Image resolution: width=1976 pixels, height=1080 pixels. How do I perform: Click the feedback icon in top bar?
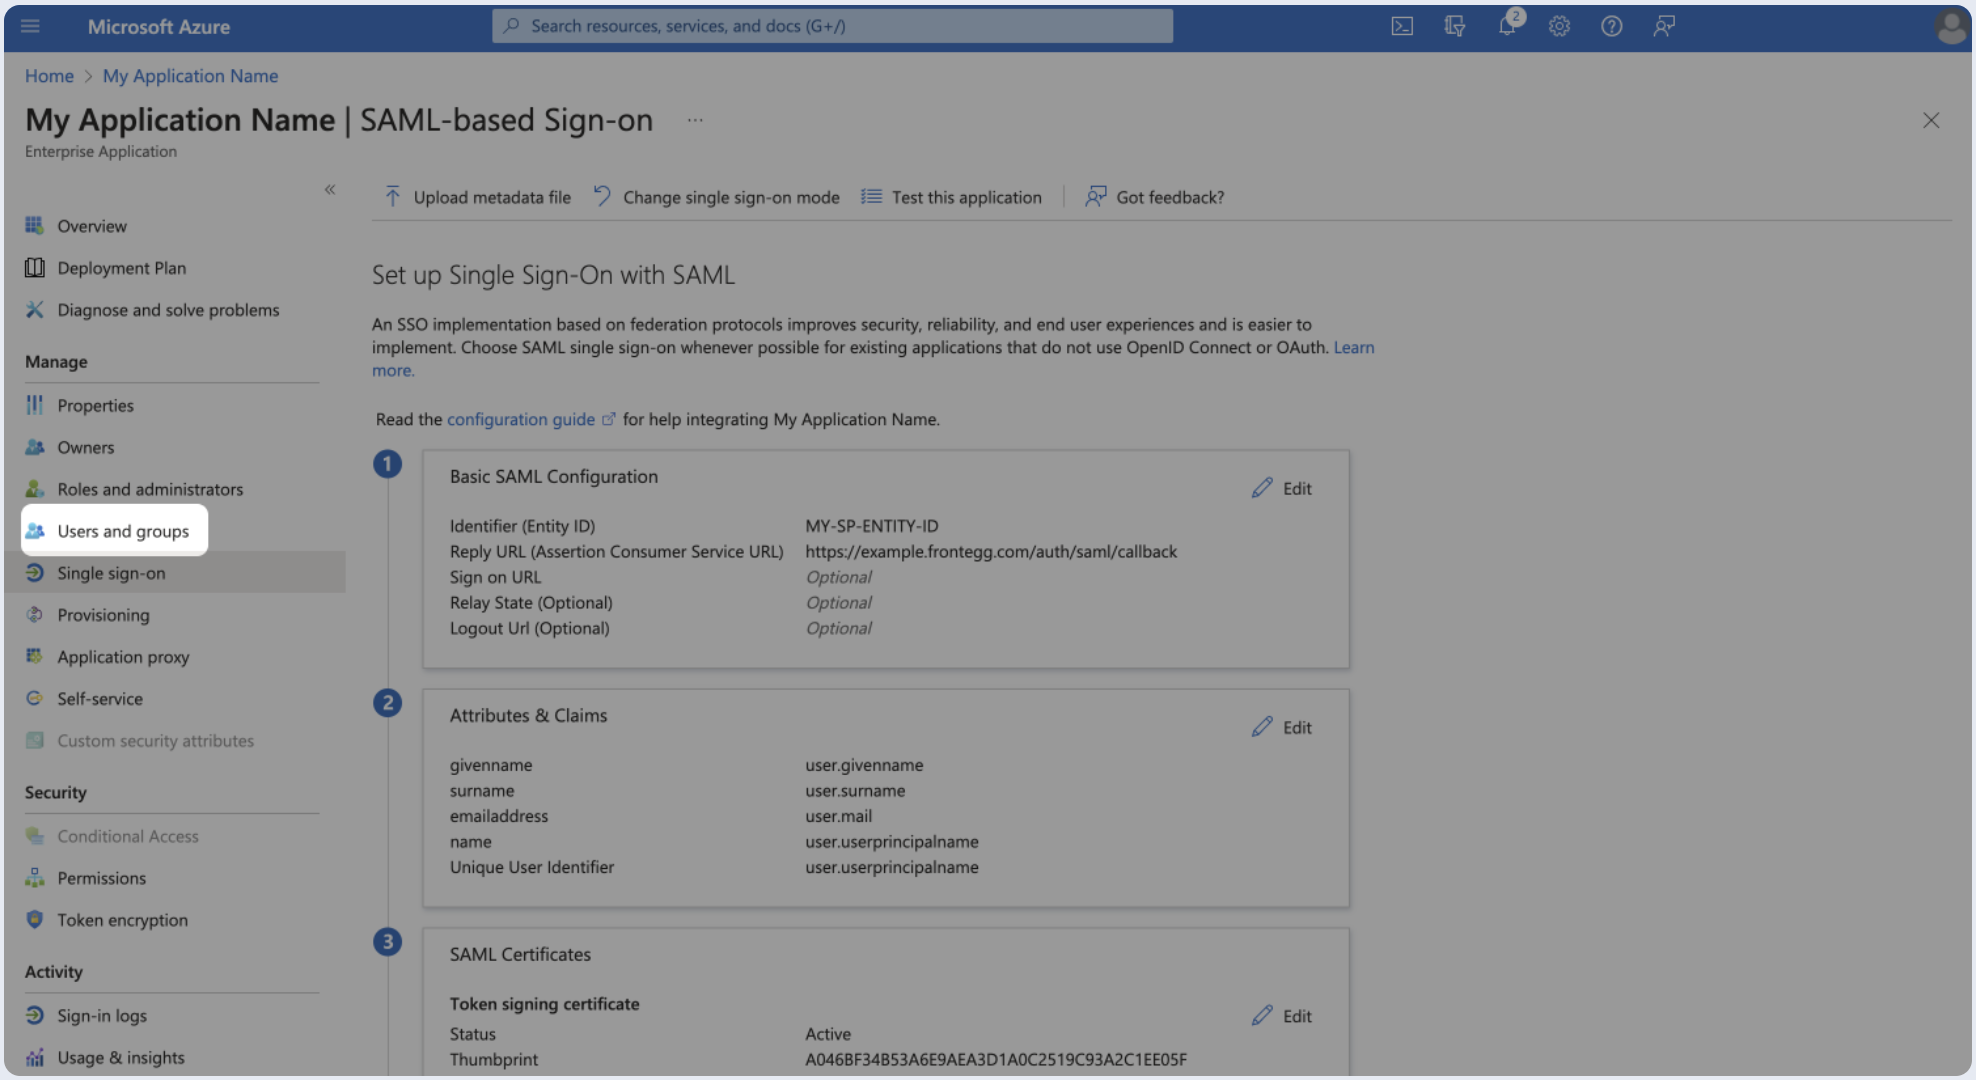(x=1664, y=26)
